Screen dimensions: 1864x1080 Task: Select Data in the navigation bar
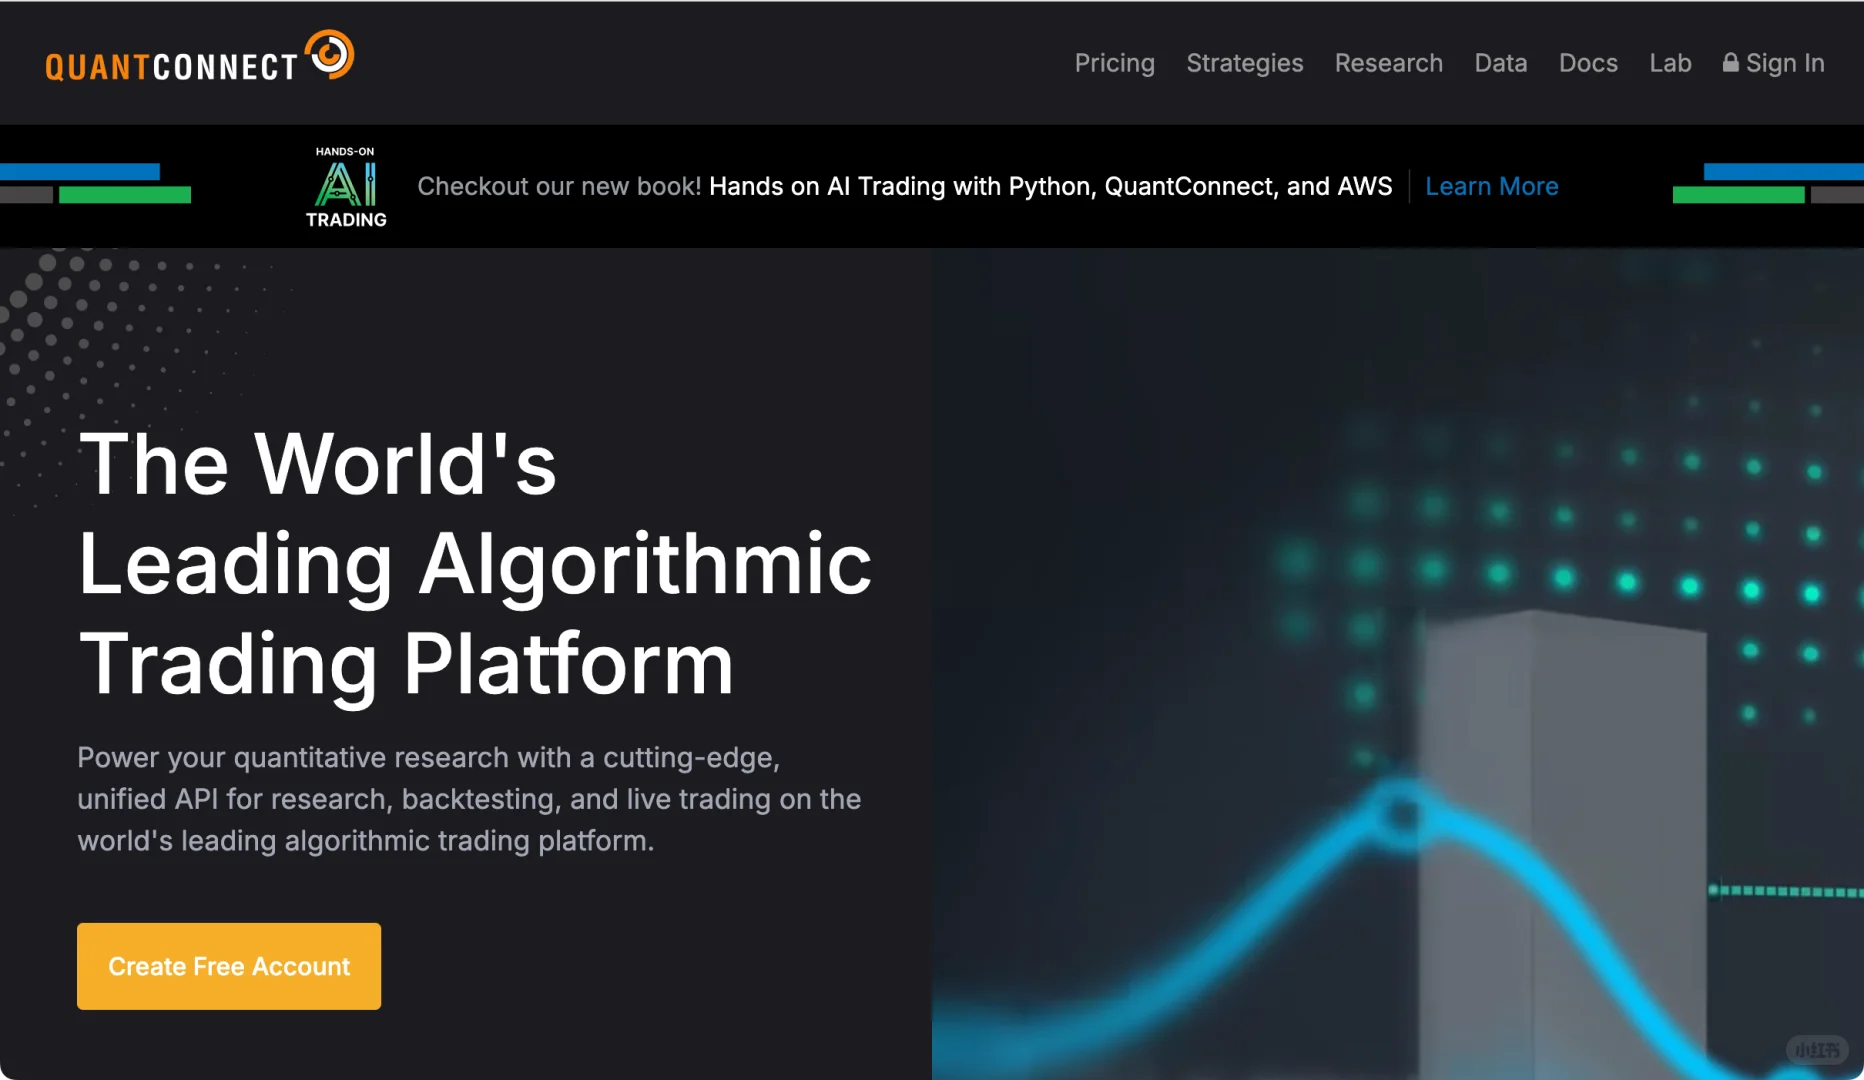[1500, 63]
